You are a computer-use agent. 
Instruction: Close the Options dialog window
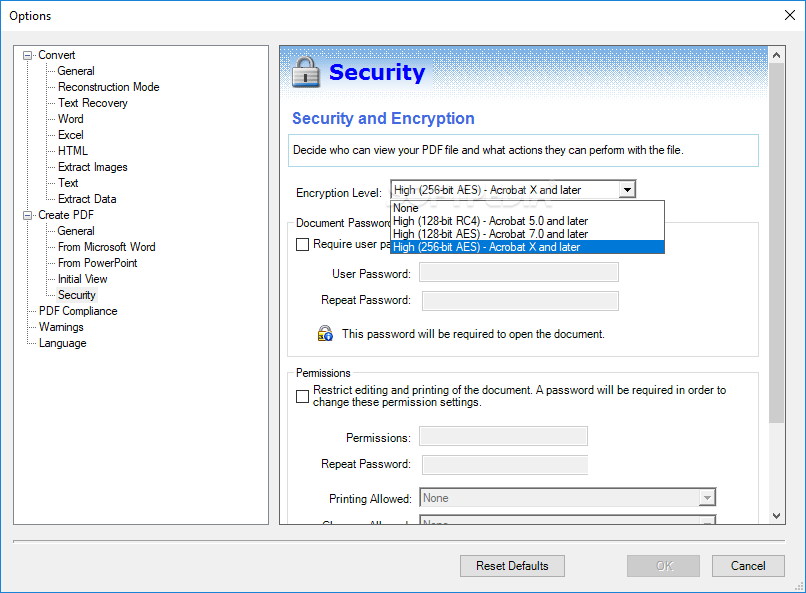tap(790, 15)
